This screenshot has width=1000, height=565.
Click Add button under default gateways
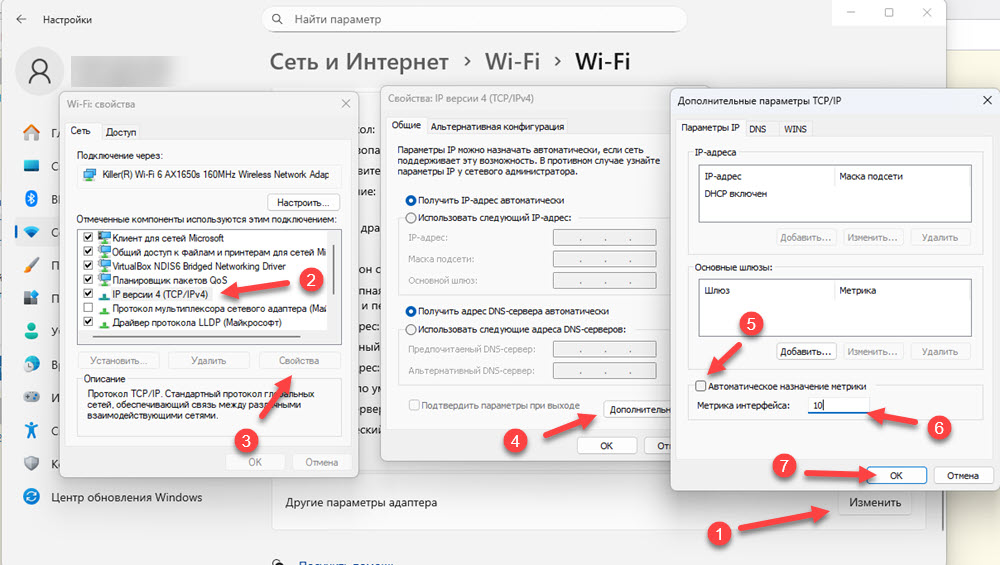806,351
